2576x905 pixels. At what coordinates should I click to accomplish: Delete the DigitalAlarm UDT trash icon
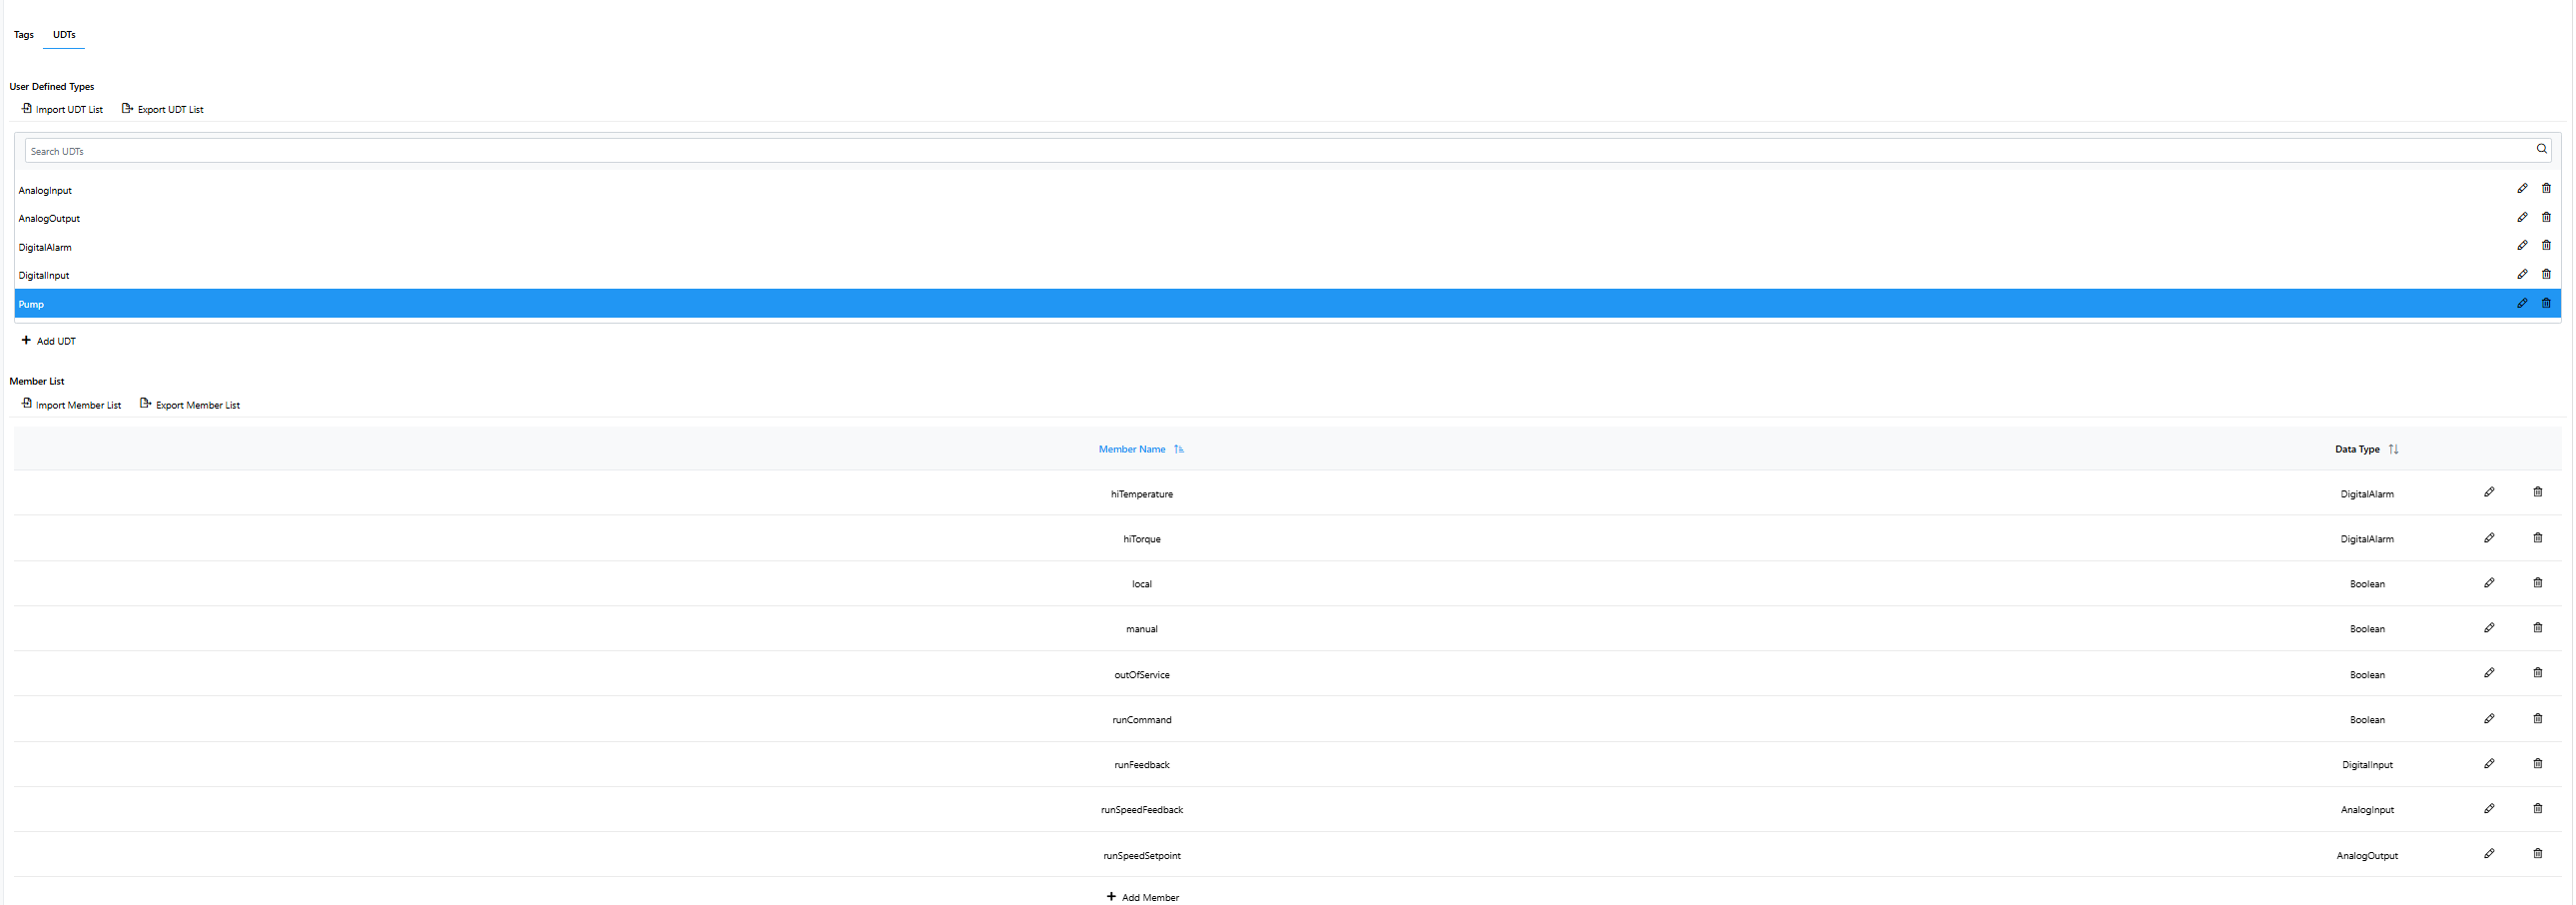click(x=2546, y=246)
